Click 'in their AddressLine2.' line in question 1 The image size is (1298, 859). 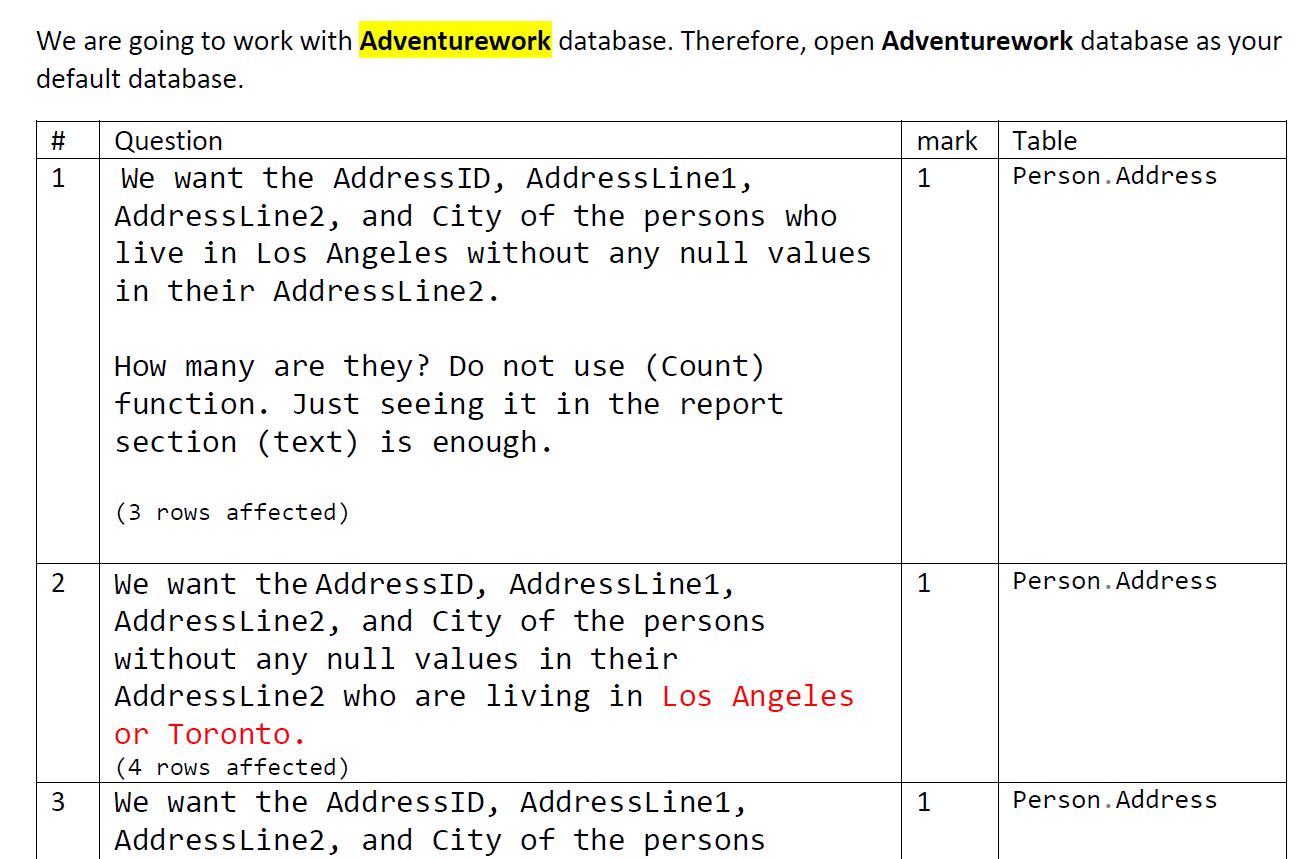tap(307, 292)
